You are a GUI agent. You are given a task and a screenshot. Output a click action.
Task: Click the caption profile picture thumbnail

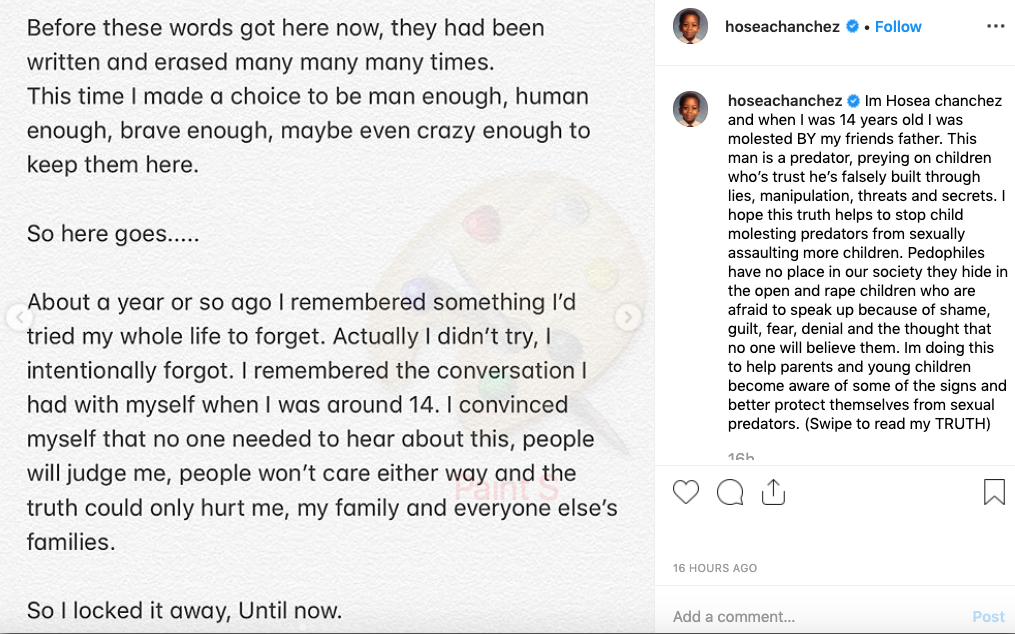690,109
